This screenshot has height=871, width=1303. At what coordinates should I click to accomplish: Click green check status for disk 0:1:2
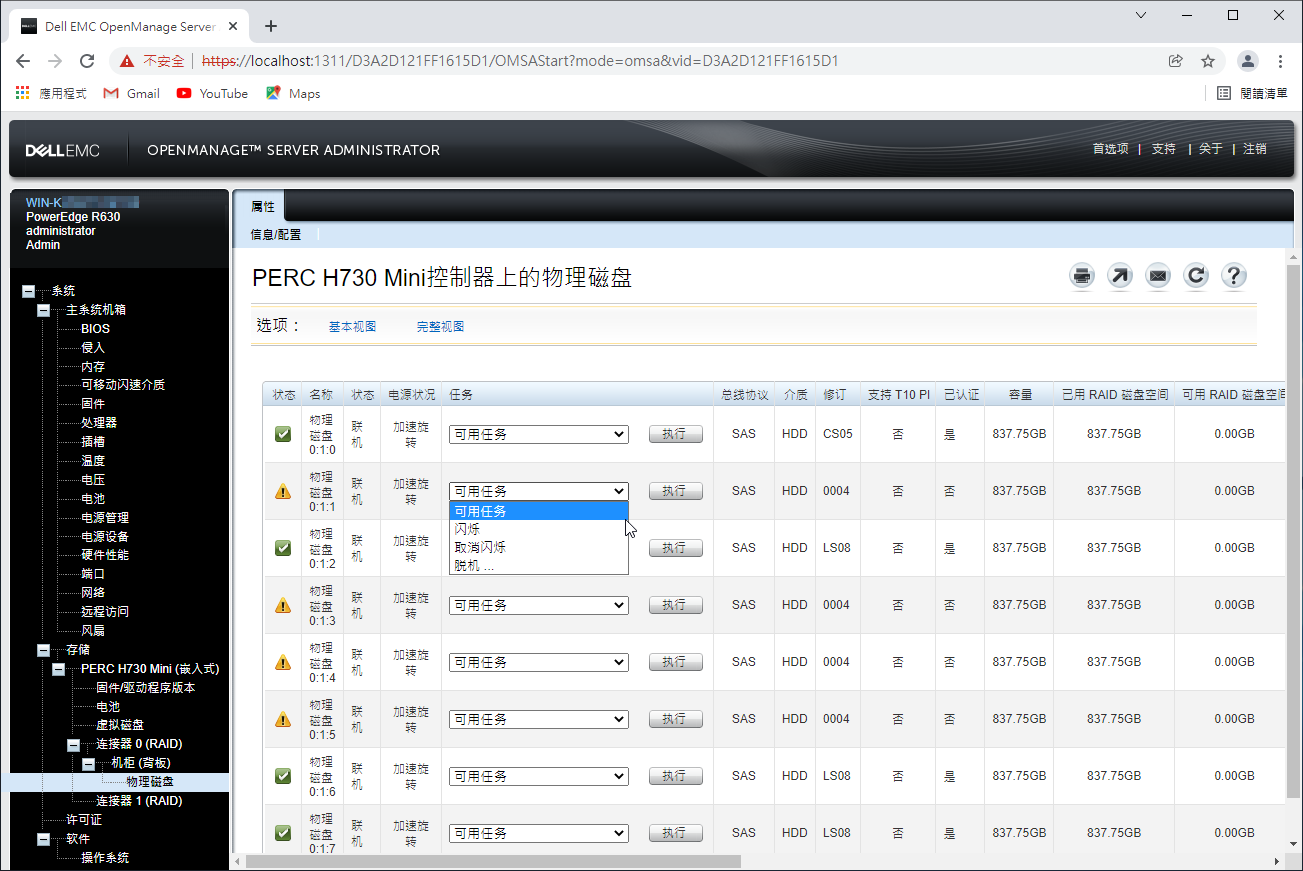(x=283, y=548)
